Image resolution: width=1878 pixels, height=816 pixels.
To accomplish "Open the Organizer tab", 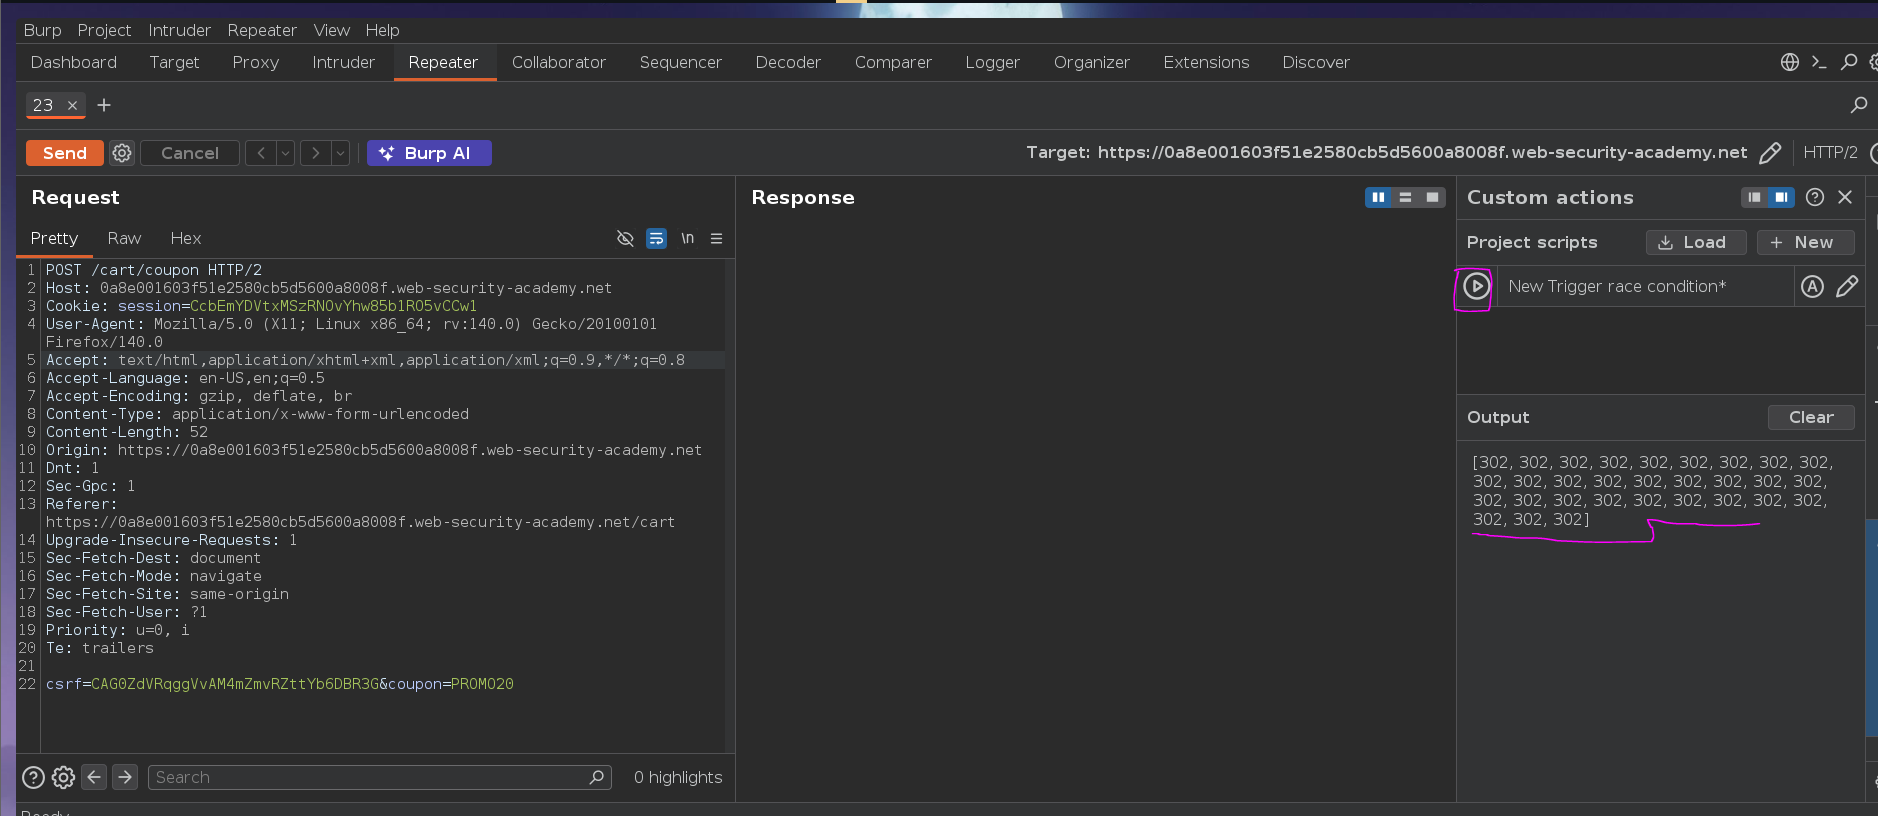I will click(x=1091, y=62).
